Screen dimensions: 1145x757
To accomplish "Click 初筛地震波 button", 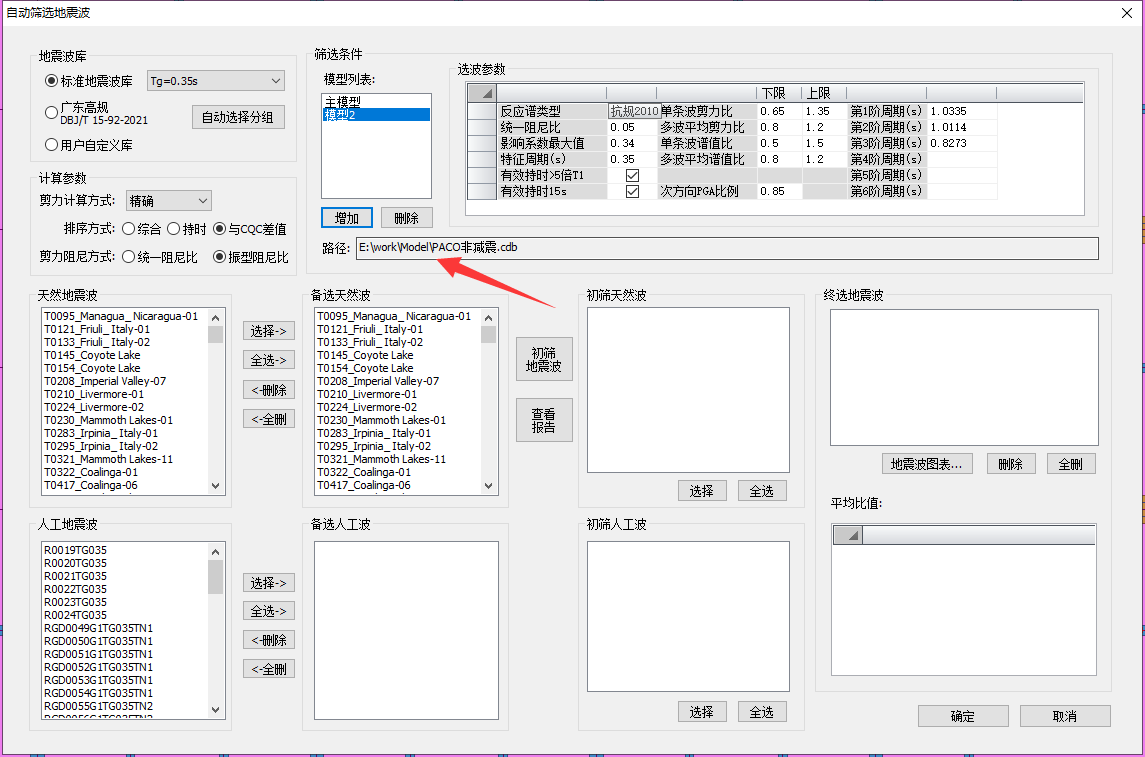I will 544,359.
